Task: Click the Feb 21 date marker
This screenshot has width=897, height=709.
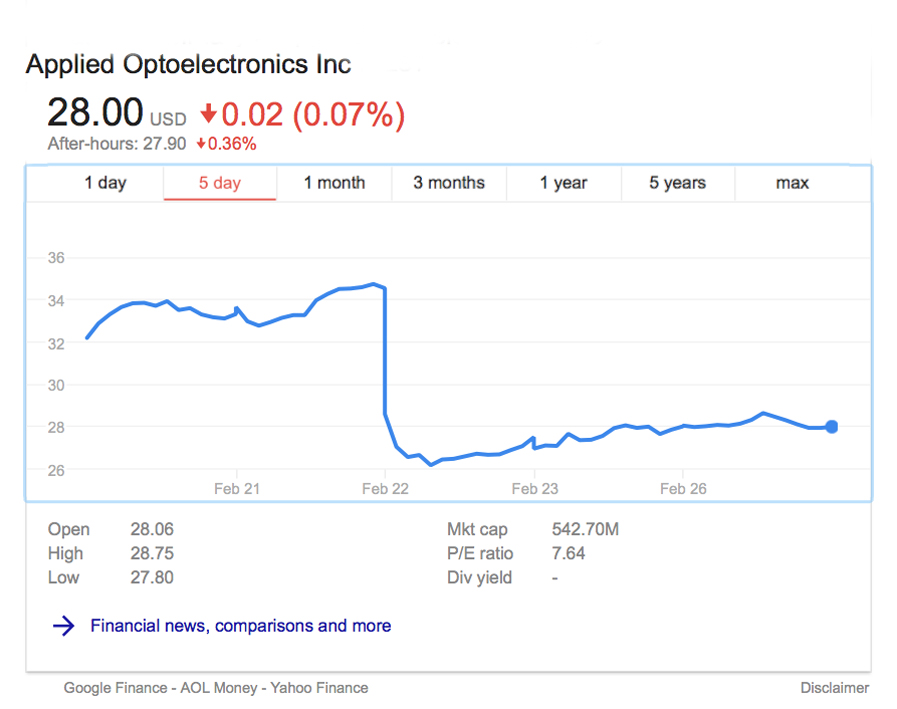Action: click(x=237, y=489)
